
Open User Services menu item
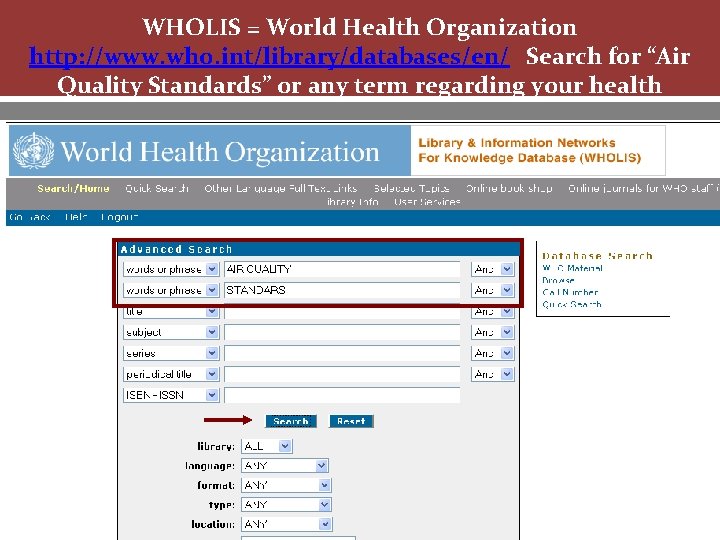427,202
